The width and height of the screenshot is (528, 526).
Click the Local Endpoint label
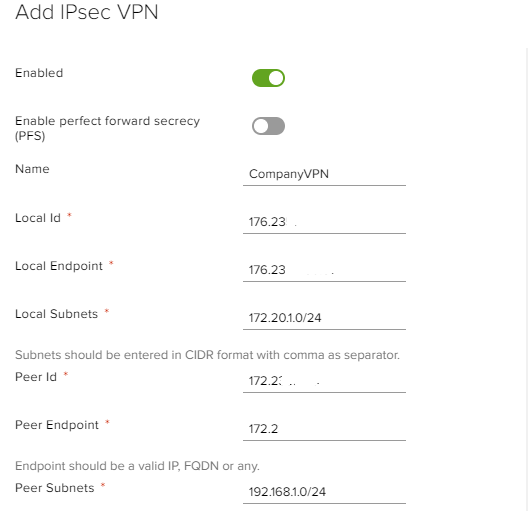59,266
